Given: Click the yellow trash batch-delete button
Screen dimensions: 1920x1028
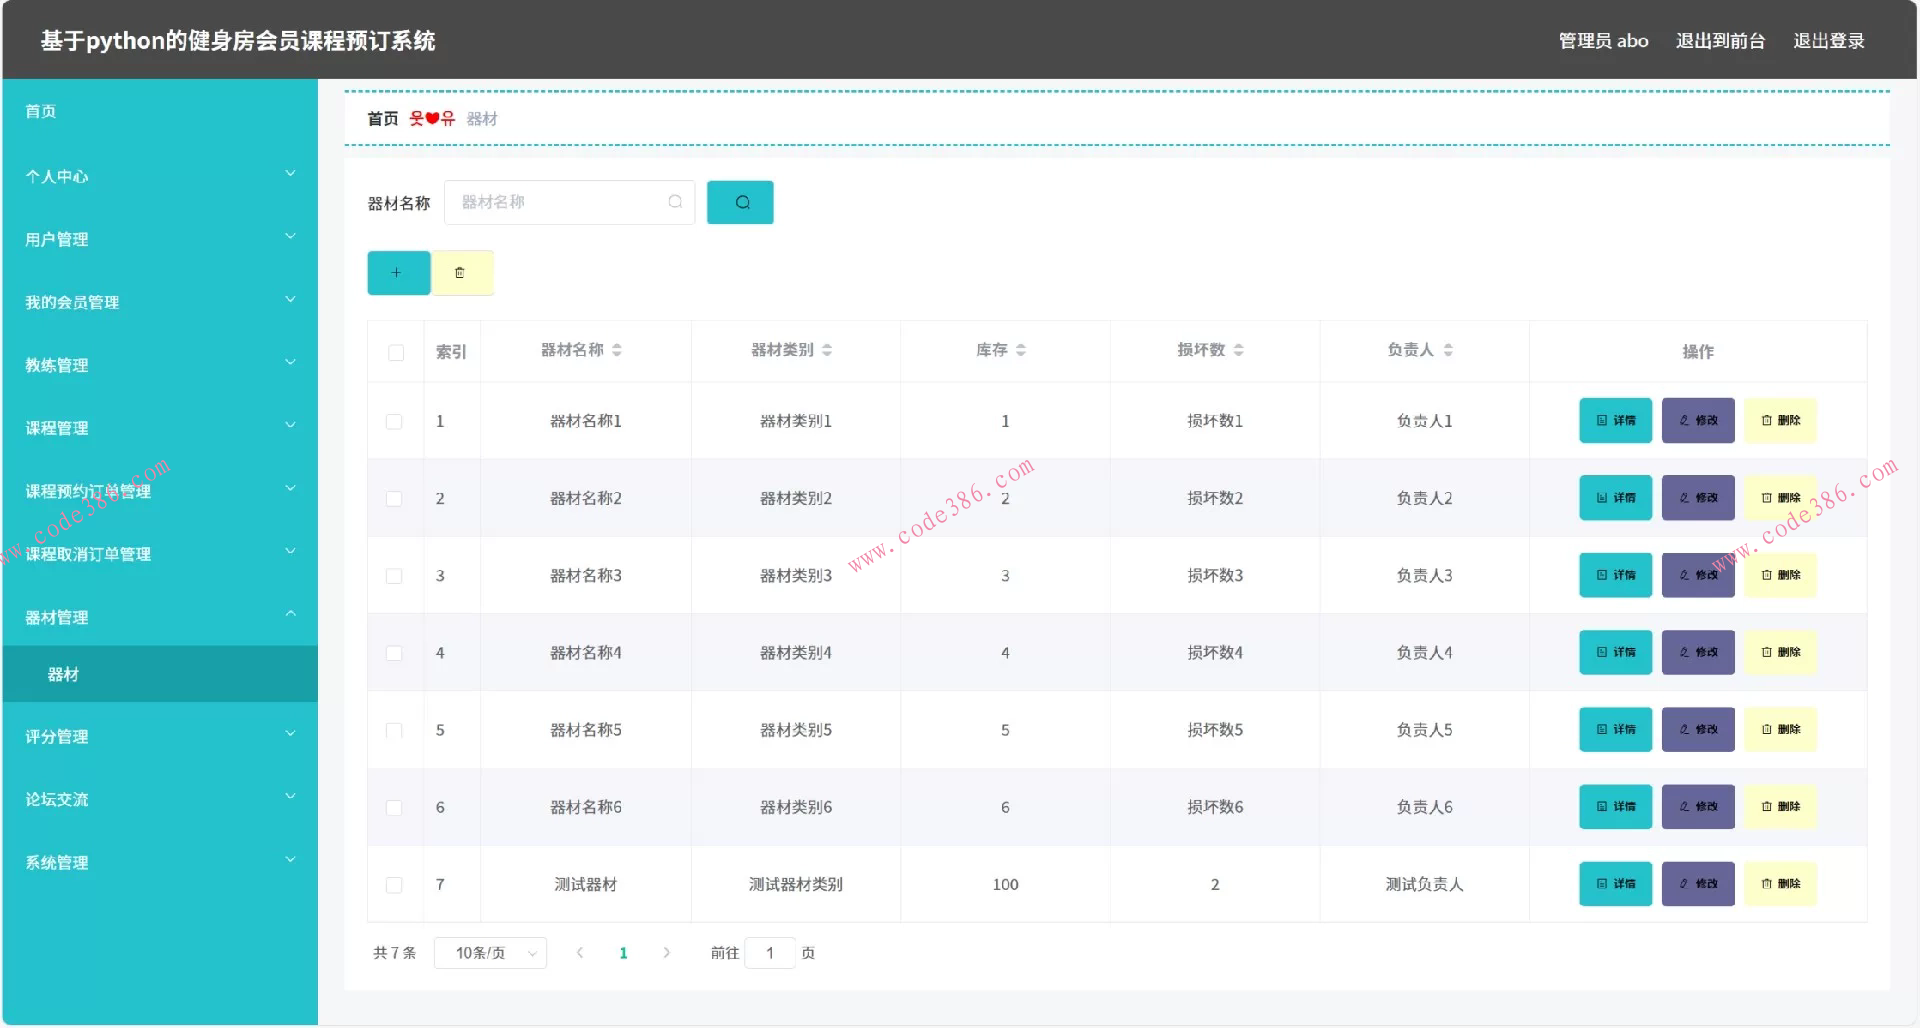Looking at the screenshot, I should (461, 273).
